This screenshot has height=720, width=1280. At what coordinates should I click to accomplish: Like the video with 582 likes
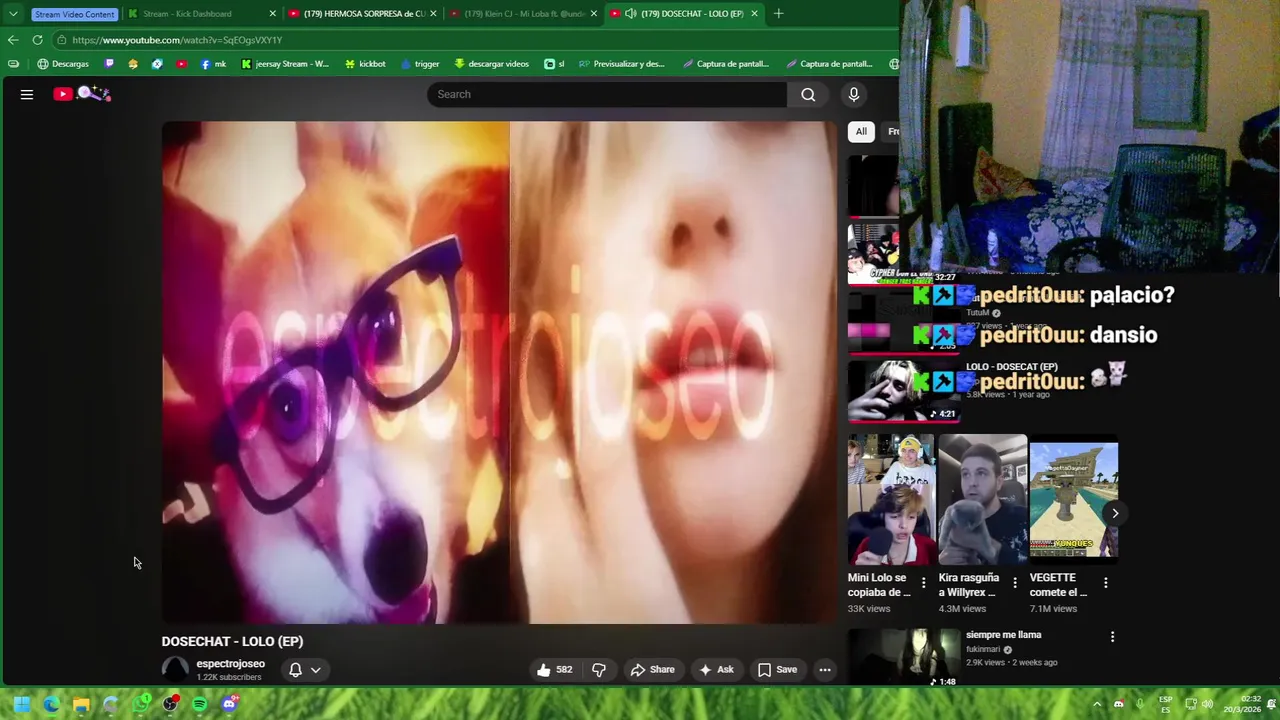pyautogui.click(x=554, y=670)
